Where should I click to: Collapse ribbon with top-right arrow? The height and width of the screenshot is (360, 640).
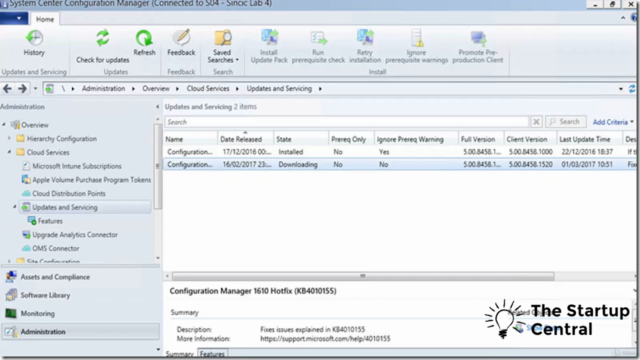click(623, 18)
